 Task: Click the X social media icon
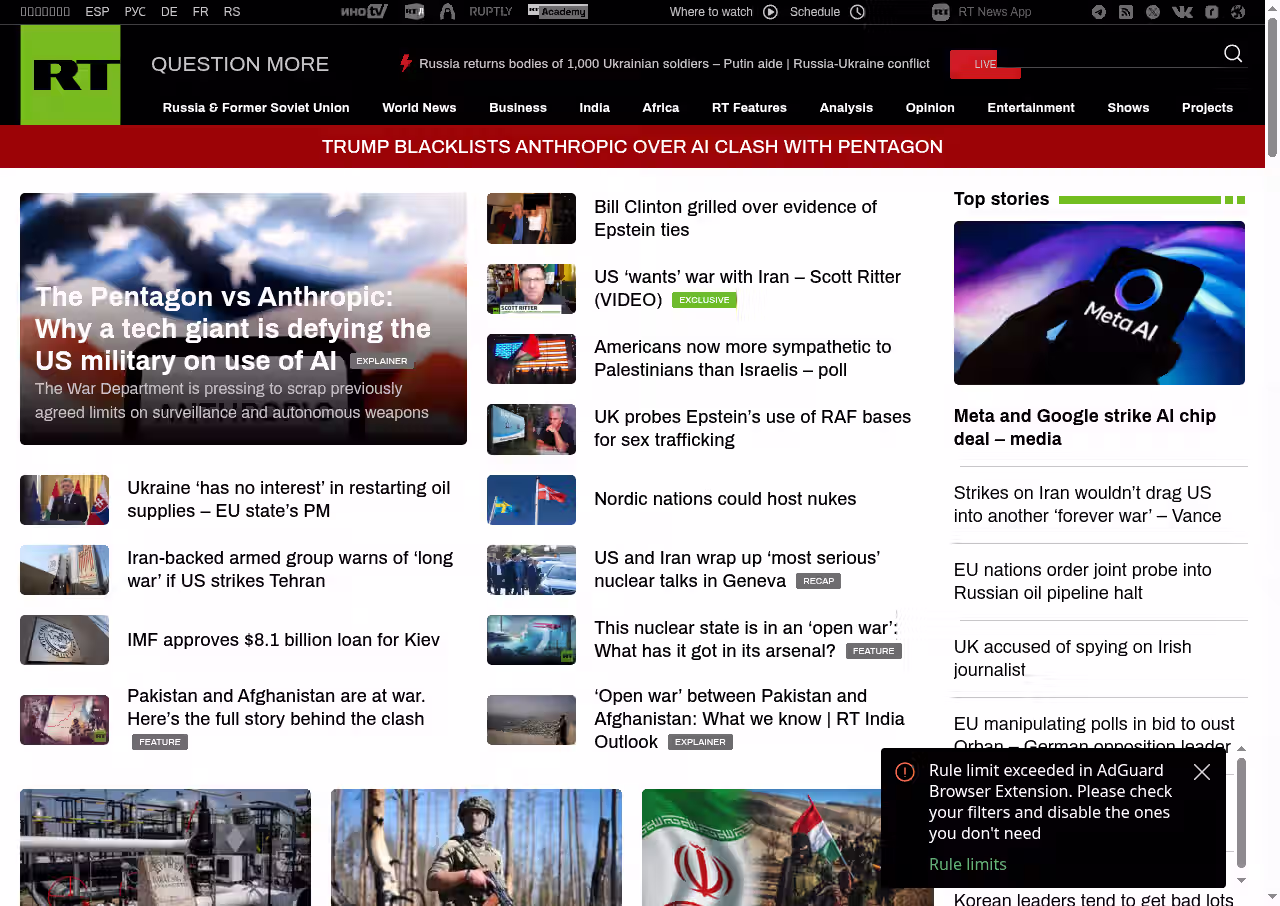[1153, 12]
